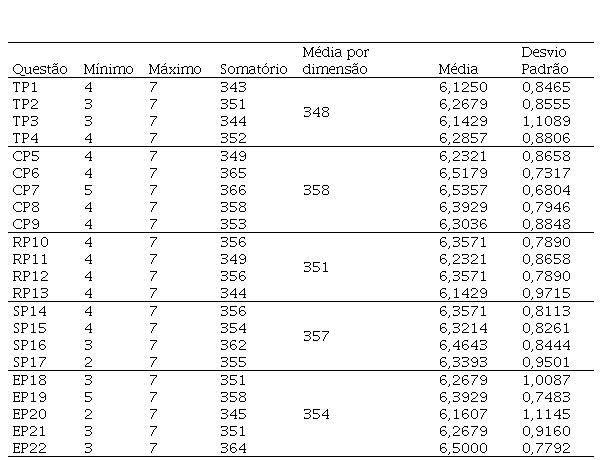Click the TP1 row label
The image size is (616, 460).
tap(26, 88)
